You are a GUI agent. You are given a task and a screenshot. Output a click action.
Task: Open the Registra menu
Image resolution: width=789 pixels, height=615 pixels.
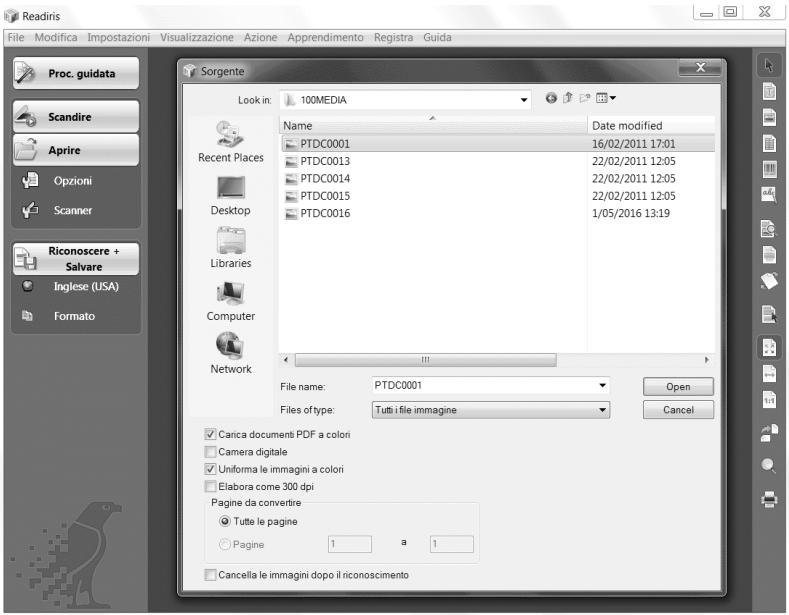(393, 37)
